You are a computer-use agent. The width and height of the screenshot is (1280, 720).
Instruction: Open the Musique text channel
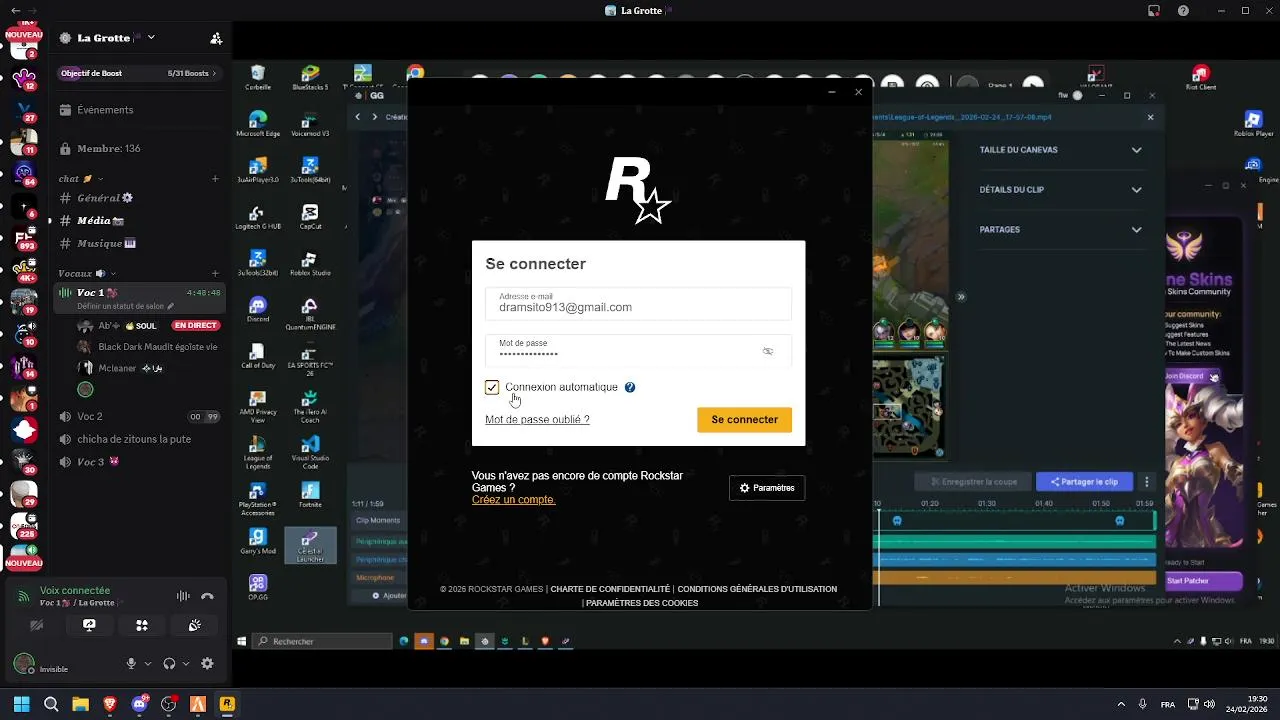(x=140, y=243)
